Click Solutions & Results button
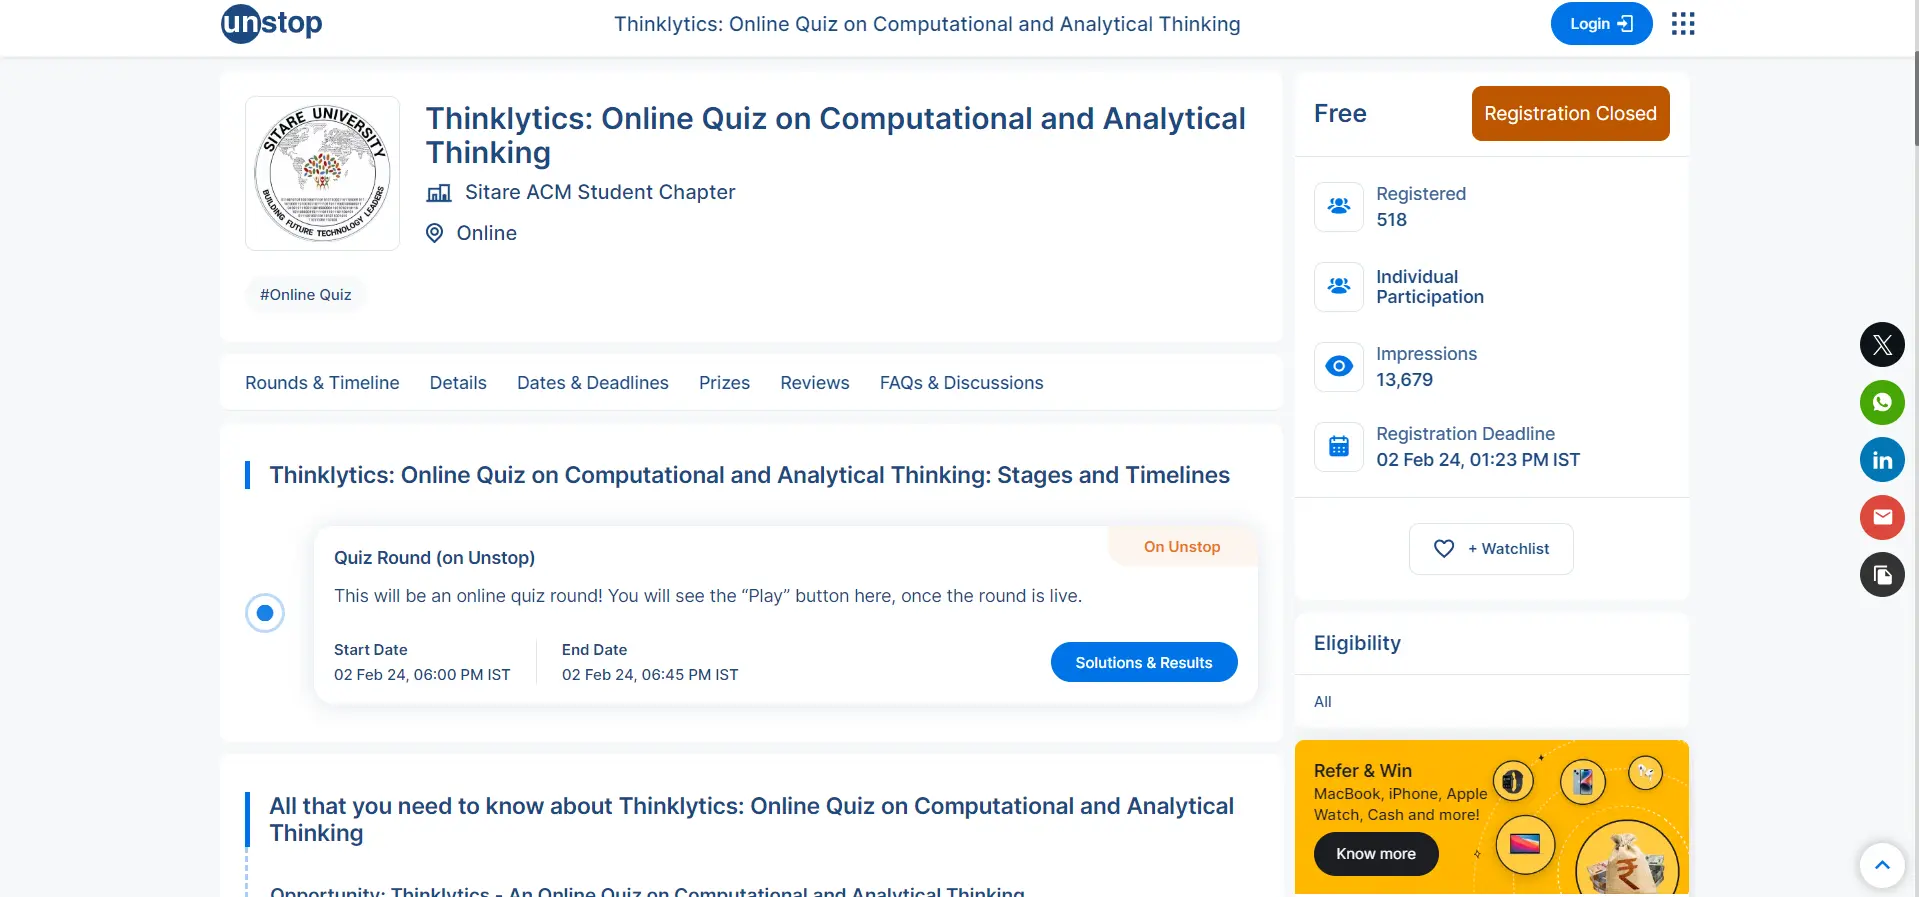 [x=1143, y=662]
